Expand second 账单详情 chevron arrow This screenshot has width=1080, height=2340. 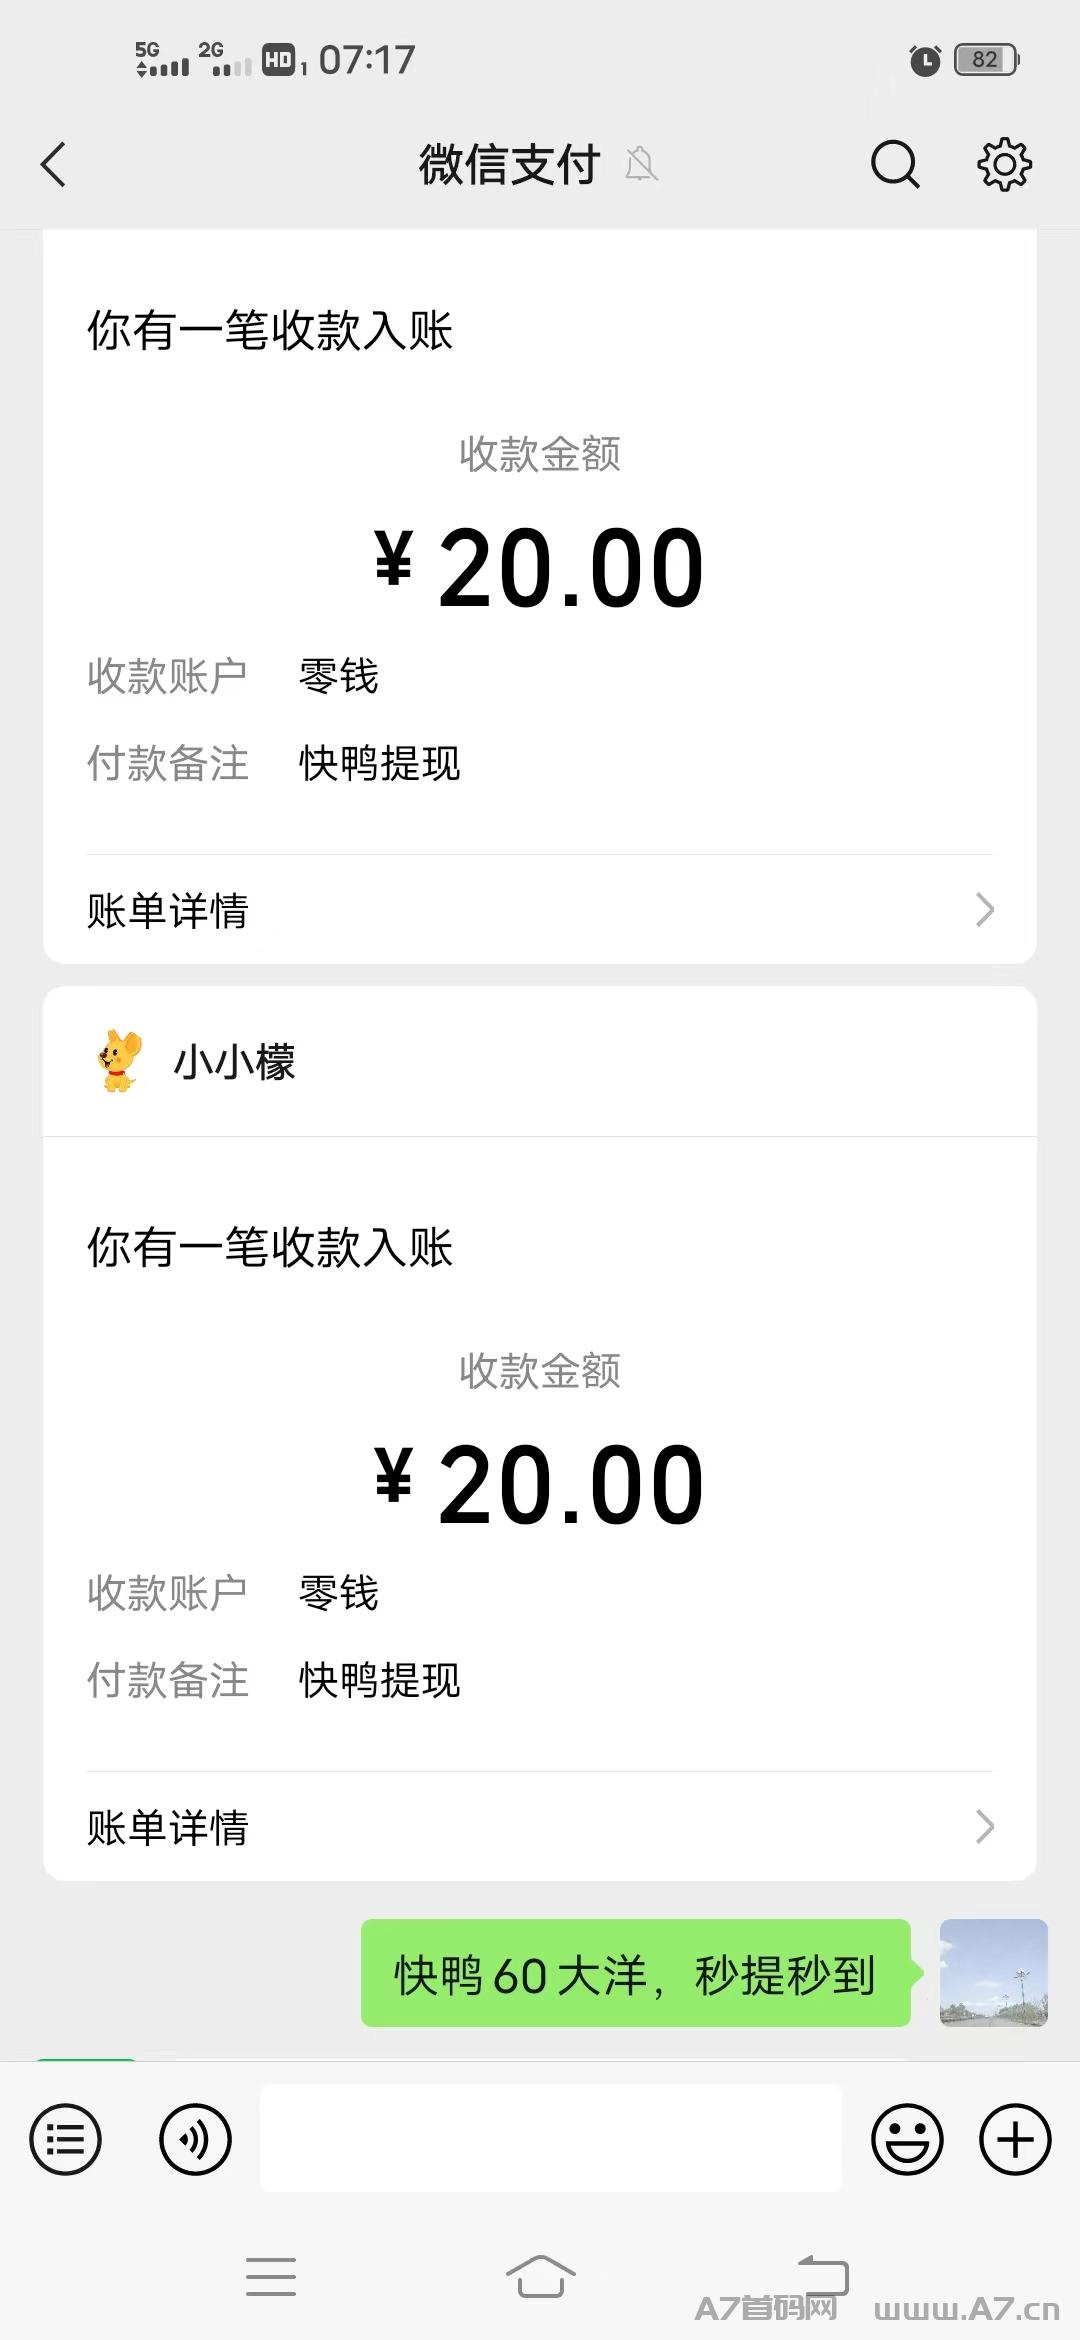[x=985, y=1827]
